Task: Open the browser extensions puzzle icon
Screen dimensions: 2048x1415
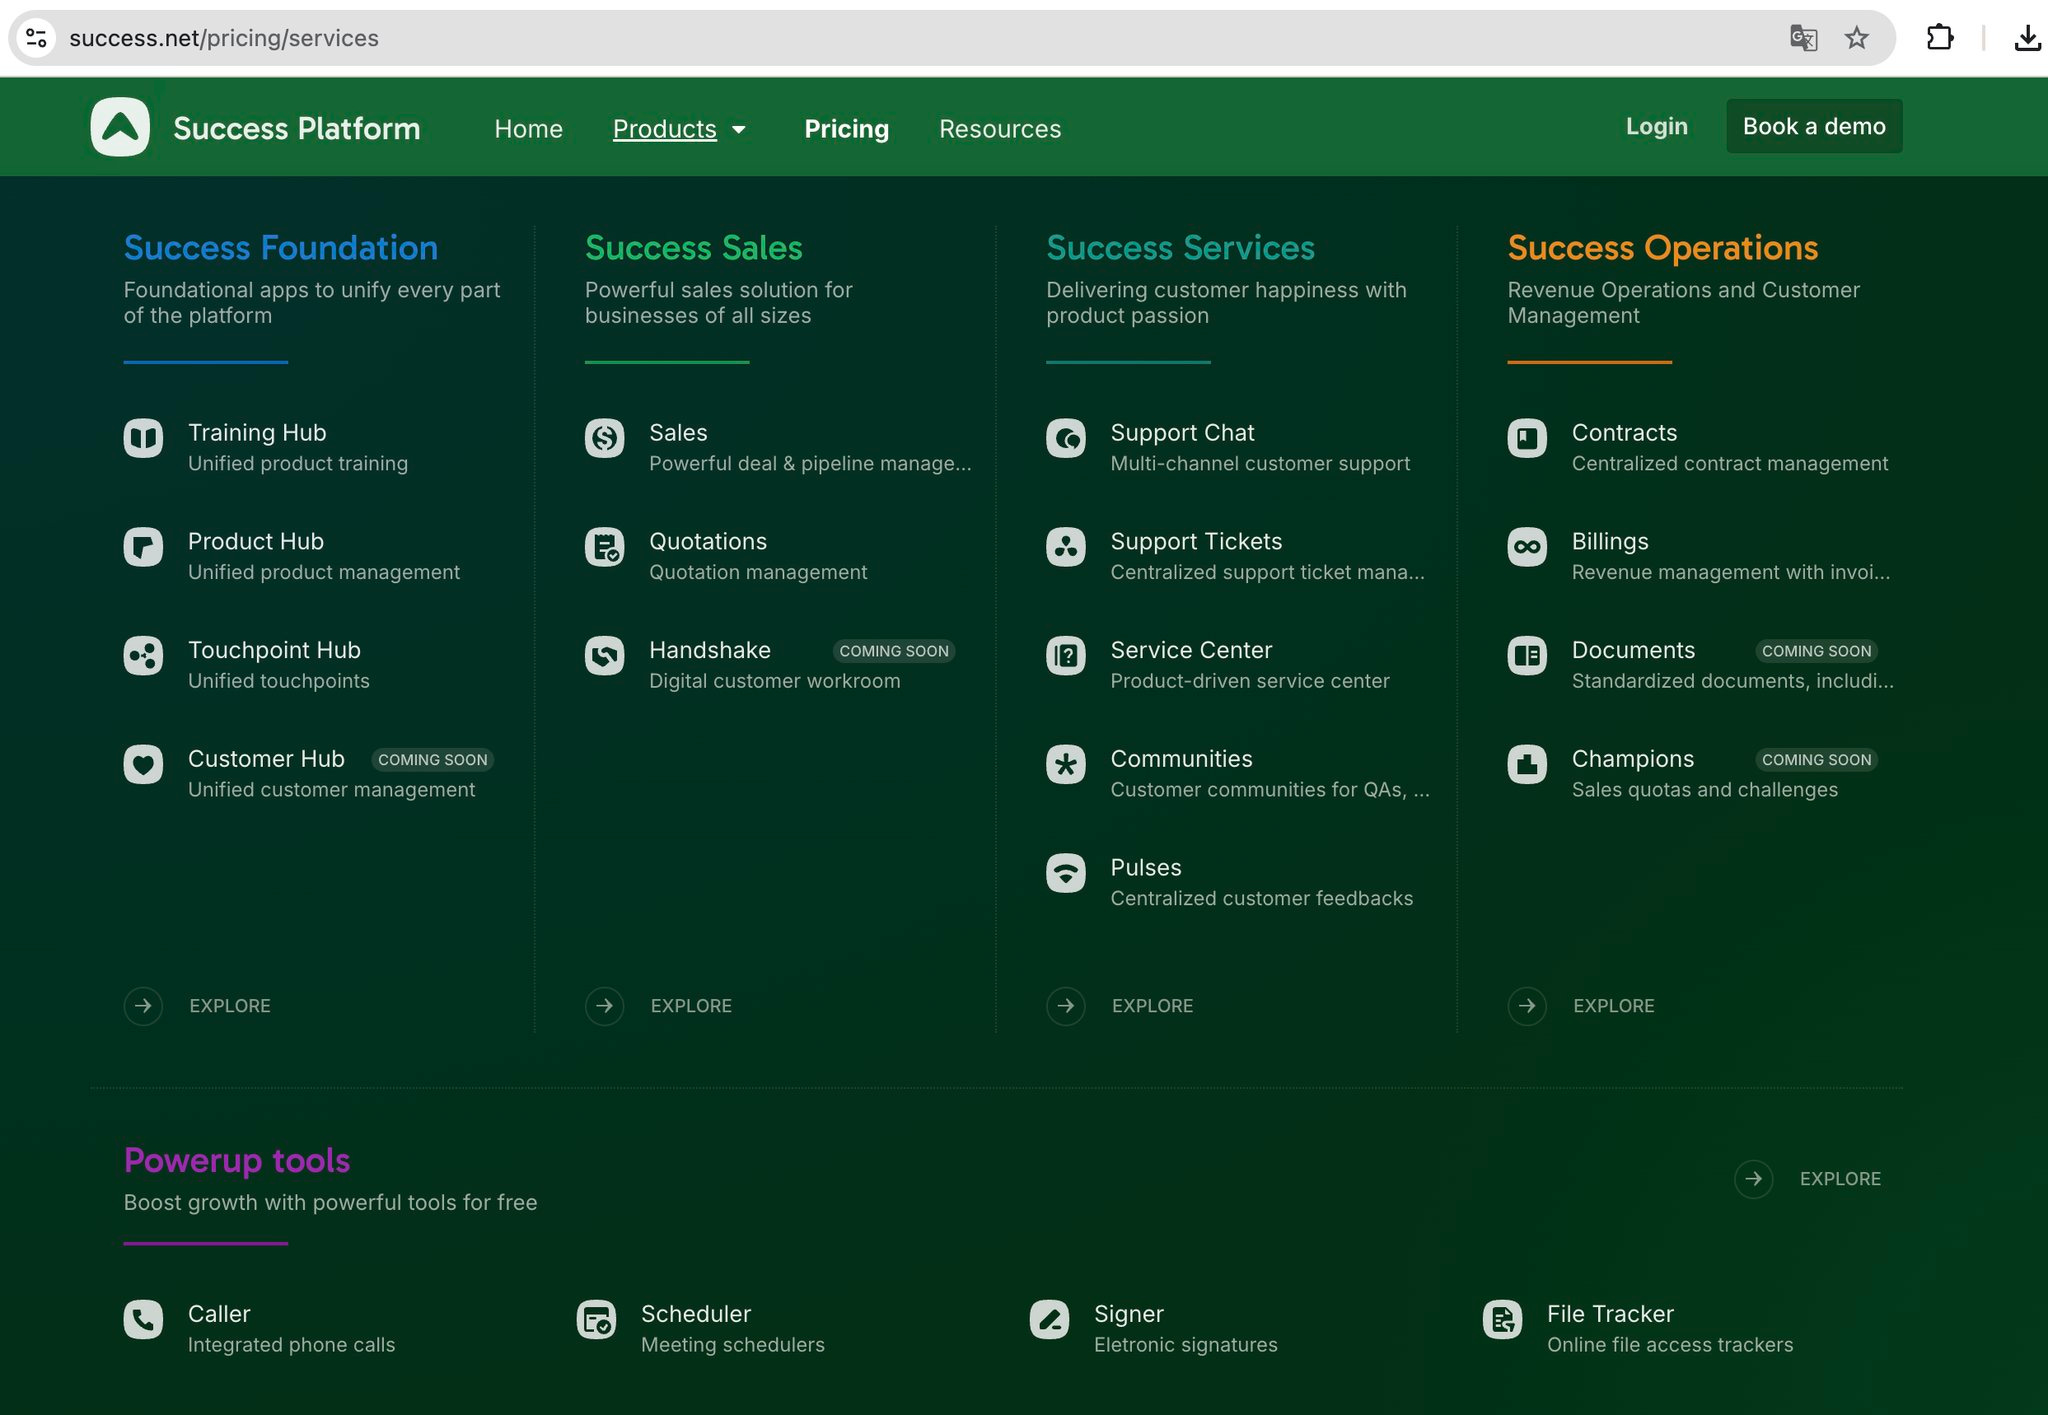Action: [1940, 38]
